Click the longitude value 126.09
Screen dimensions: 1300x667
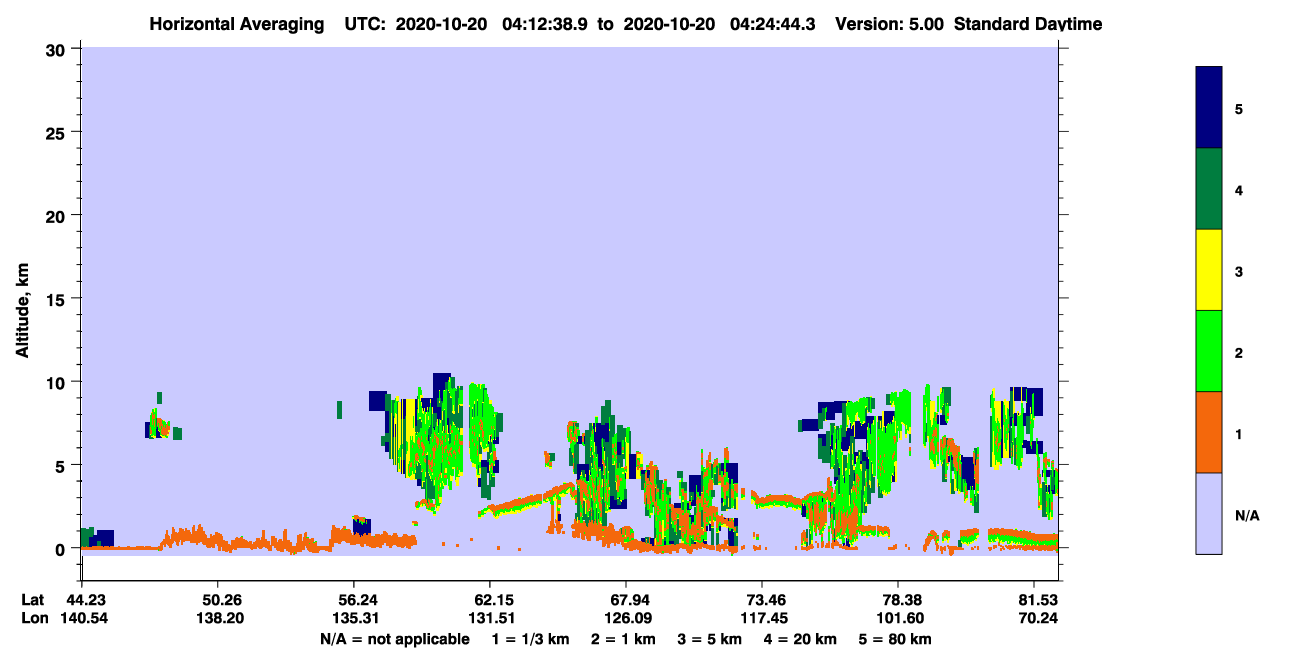[626, 618]
